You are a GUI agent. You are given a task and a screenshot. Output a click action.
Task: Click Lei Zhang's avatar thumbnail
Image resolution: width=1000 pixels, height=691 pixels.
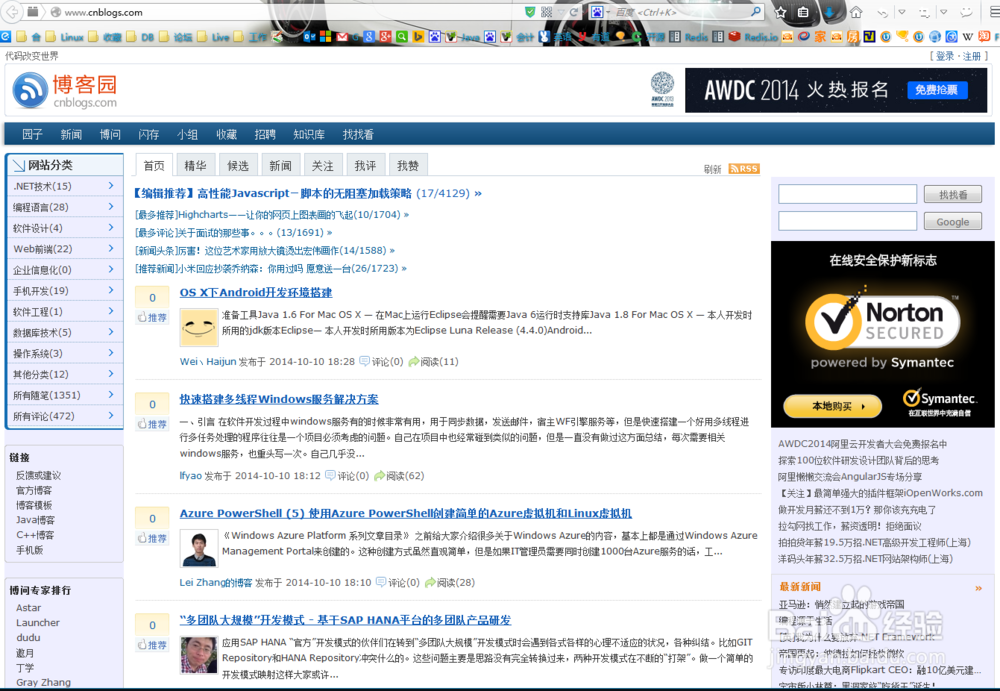[199, 548]
